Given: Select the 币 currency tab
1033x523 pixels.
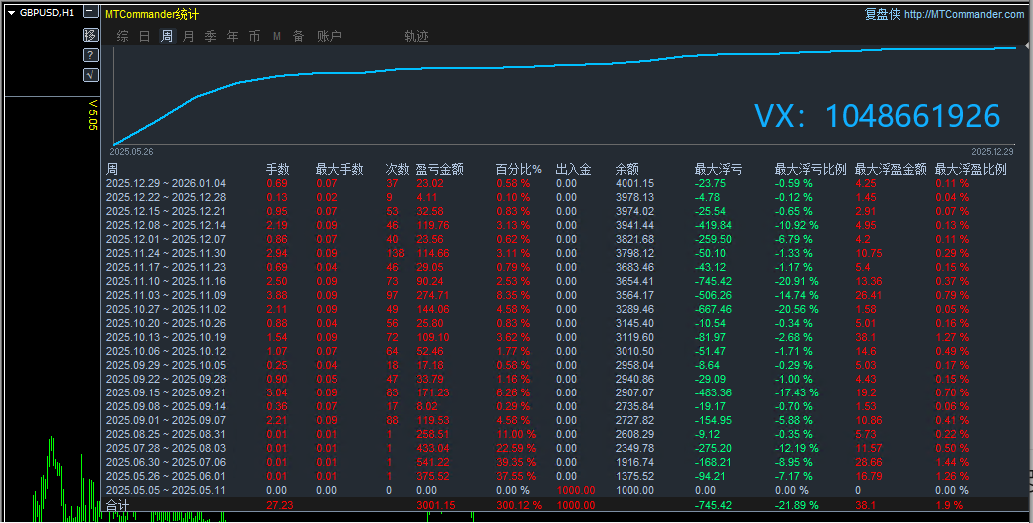Looking at the screenshot, I should click(x=254, y=36).
